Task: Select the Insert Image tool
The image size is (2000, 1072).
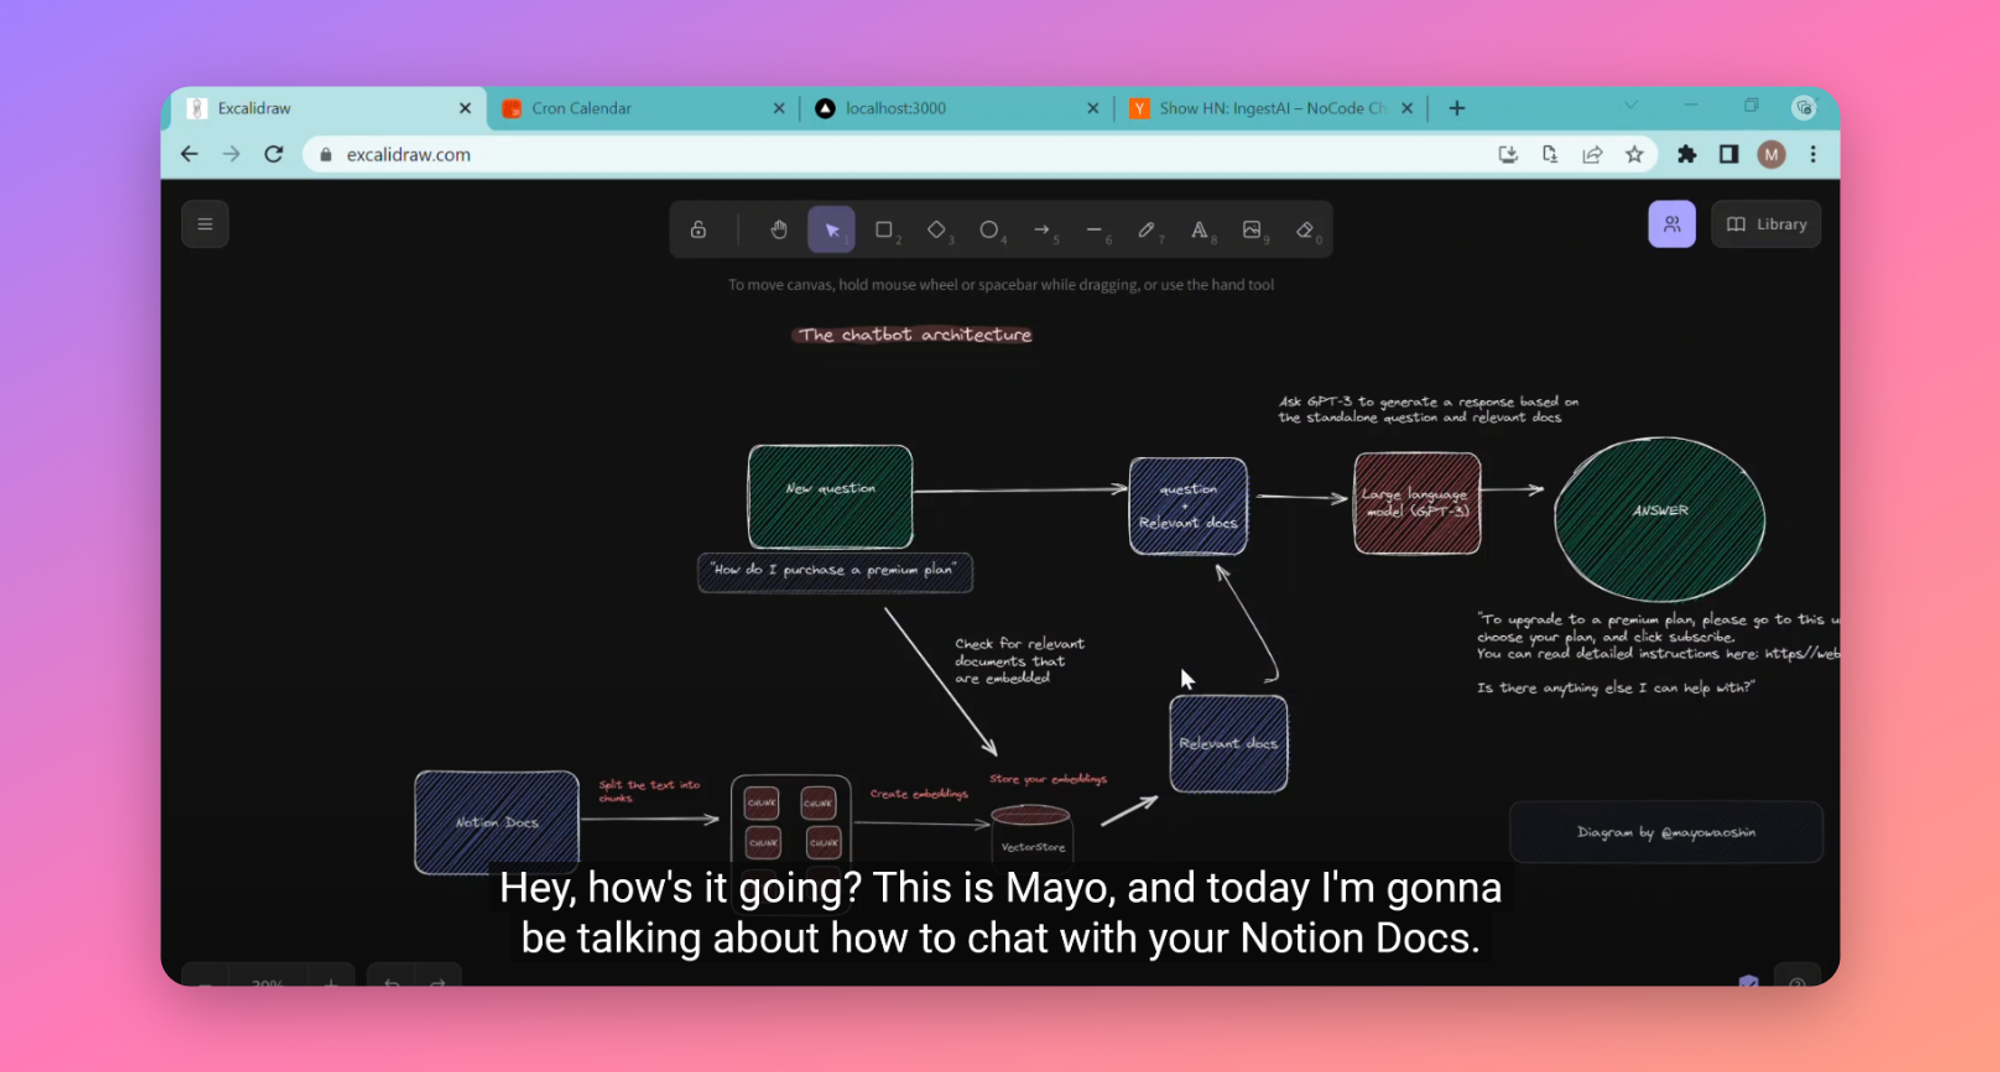Action: (1252, 230)
